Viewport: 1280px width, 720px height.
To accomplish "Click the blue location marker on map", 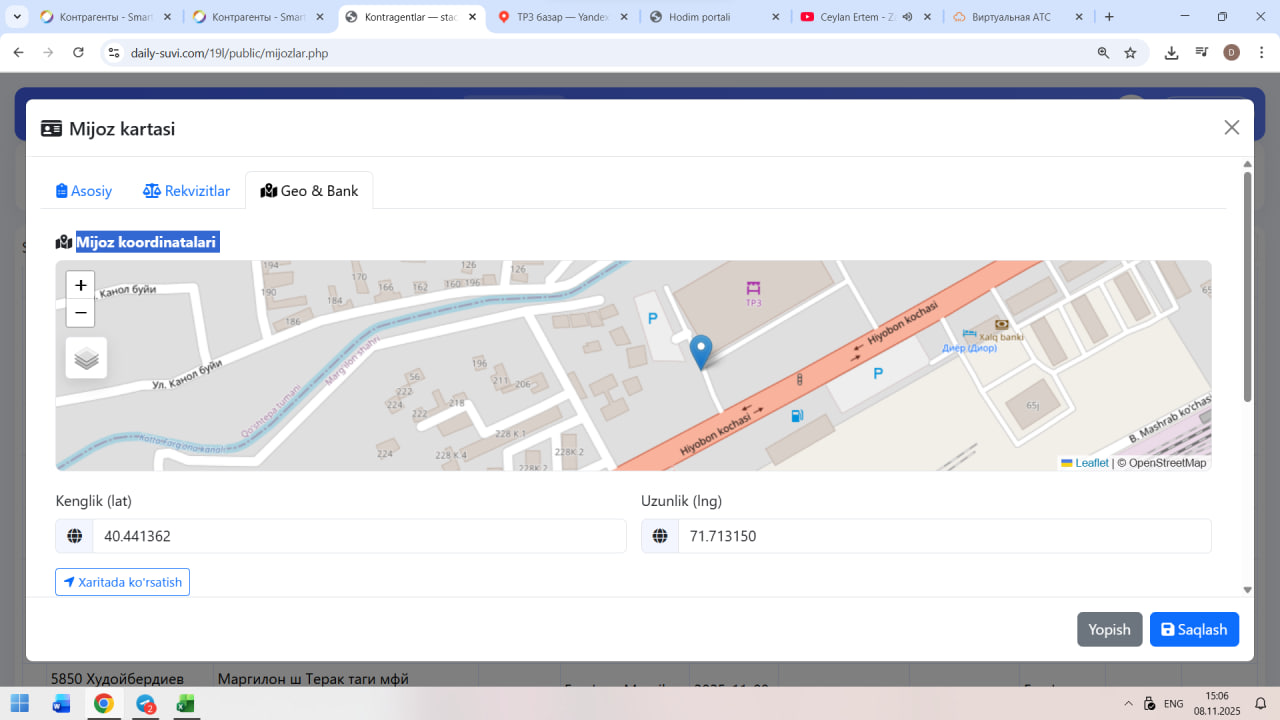I will [701, 351].
